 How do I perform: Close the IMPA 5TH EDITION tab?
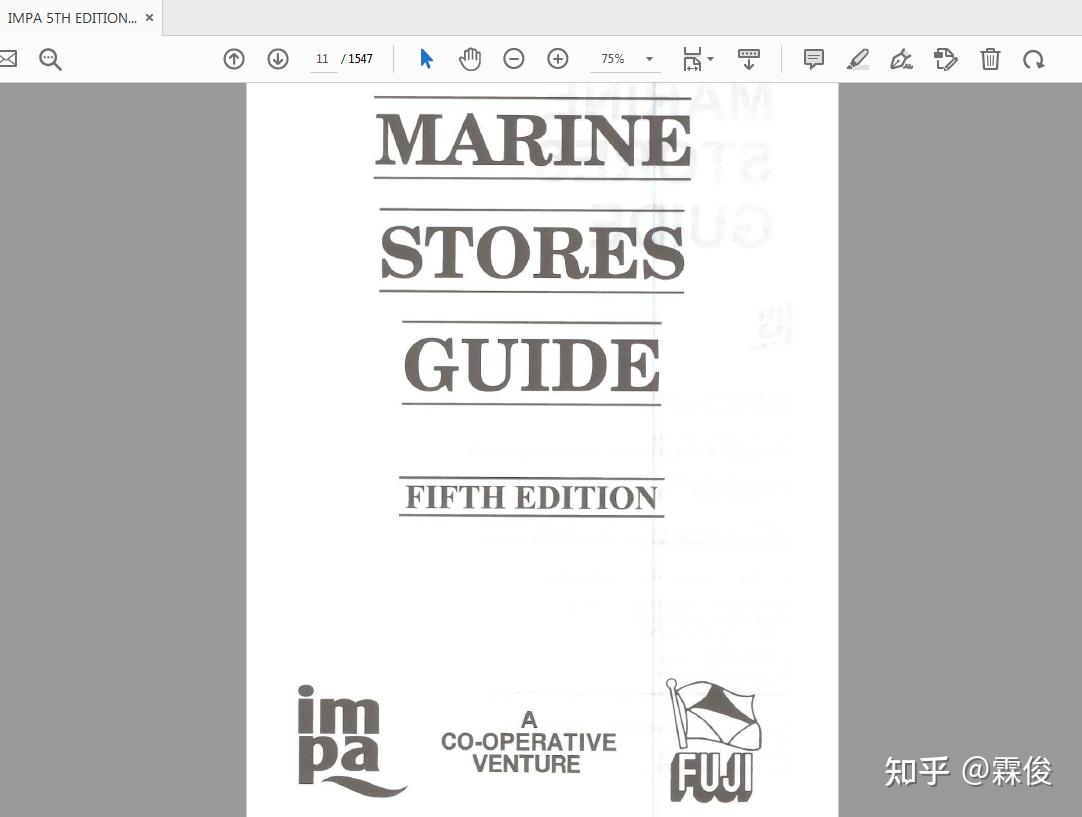click(x=148, y=17)
